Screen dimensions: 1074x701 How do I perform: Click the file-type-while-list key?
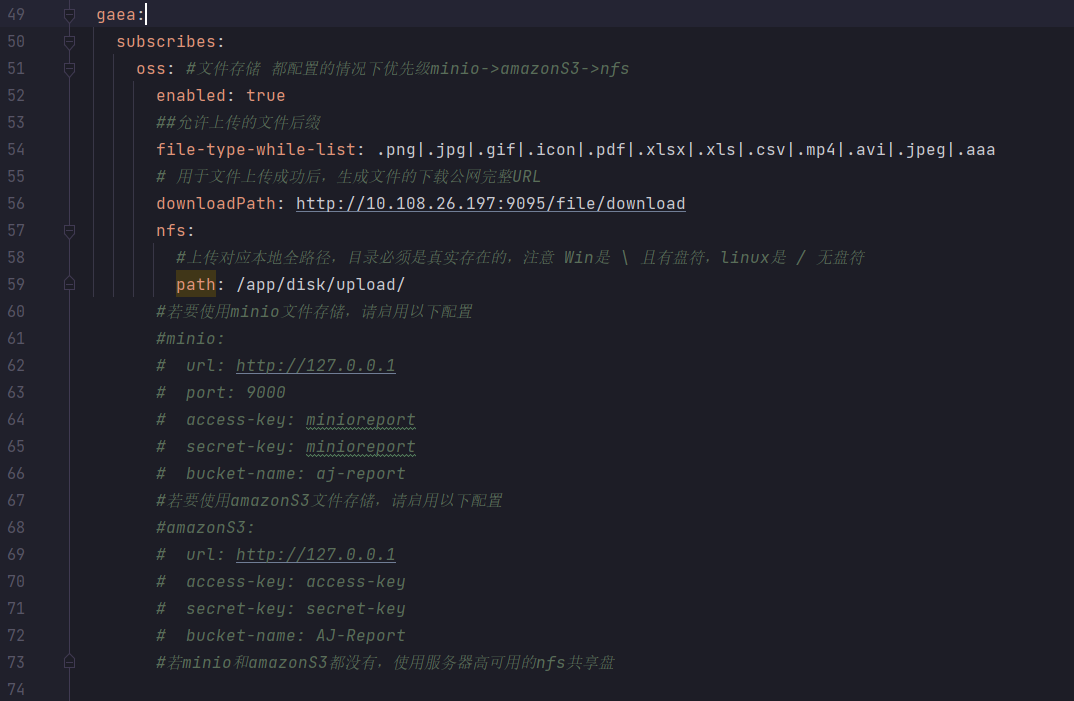tap(255, 150)
